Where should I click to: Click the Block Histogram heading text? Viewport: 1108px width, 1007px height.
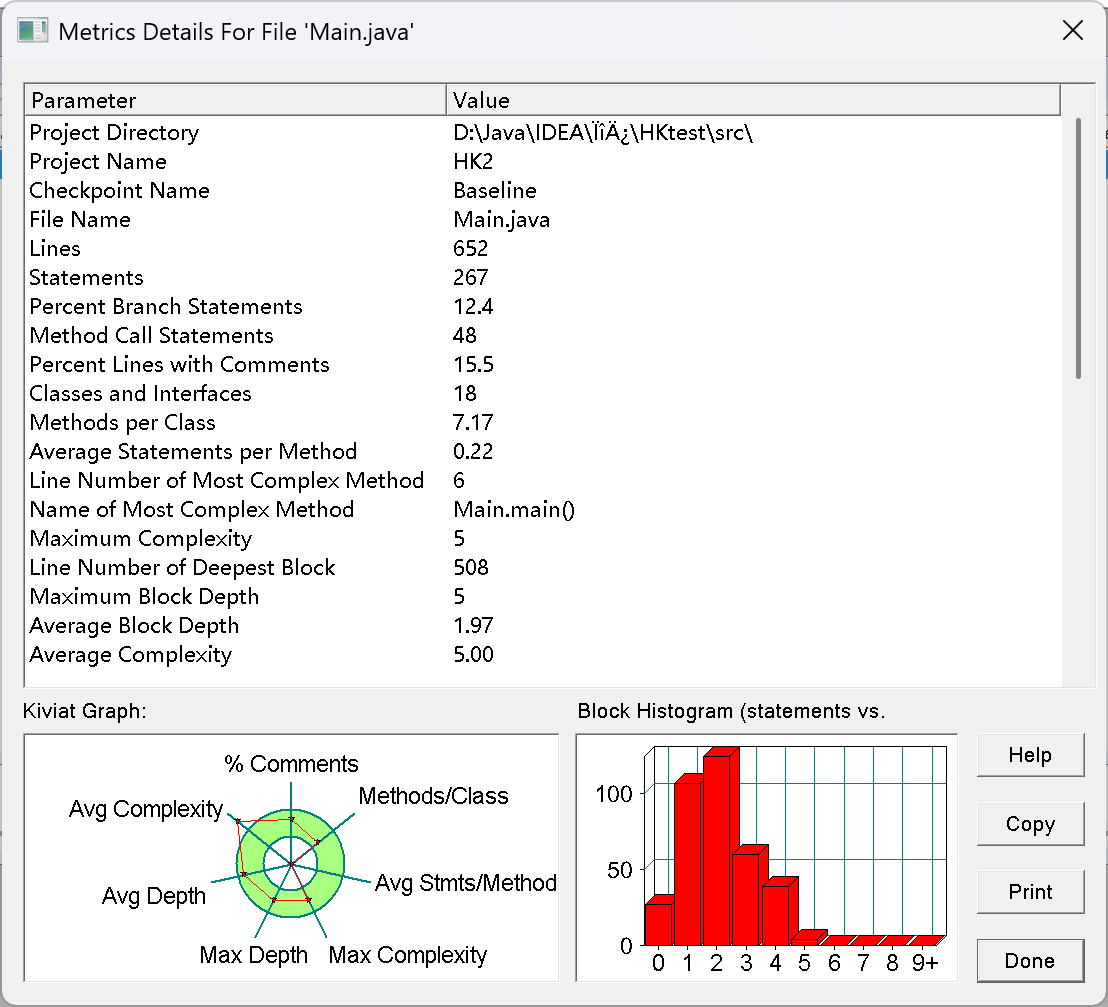tap(731, 711)
